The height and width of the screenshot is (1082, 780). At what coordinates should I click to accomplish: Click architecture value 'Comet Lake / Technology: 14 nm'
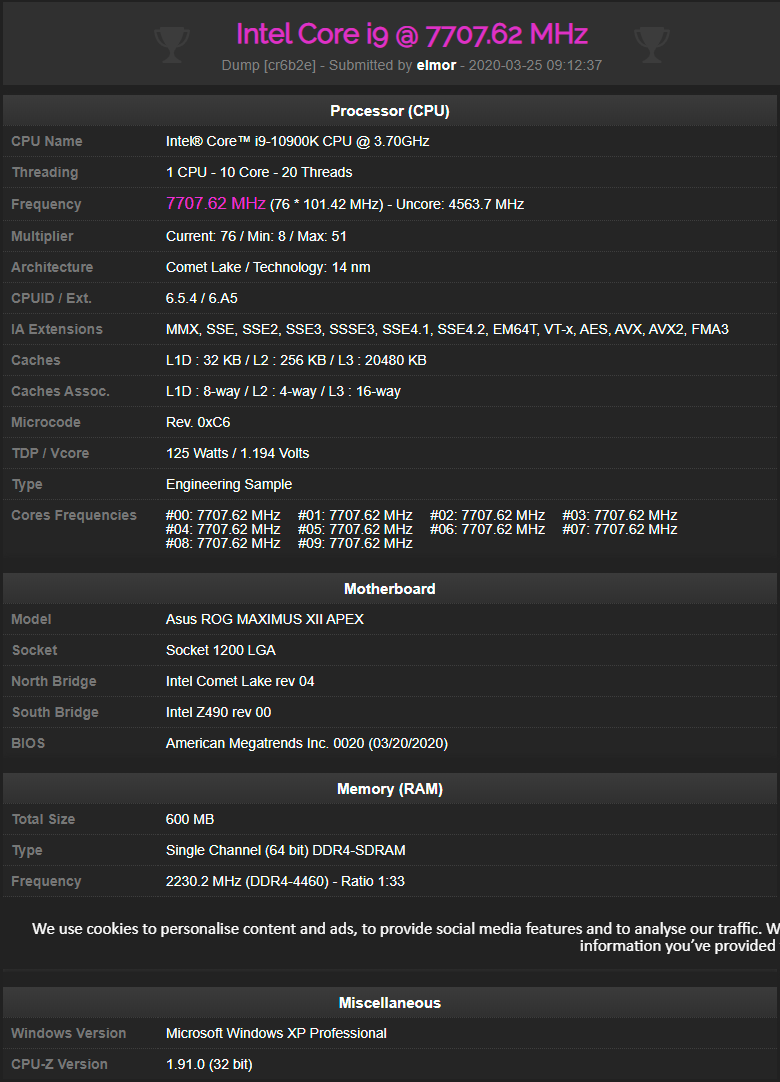[268, 267]
